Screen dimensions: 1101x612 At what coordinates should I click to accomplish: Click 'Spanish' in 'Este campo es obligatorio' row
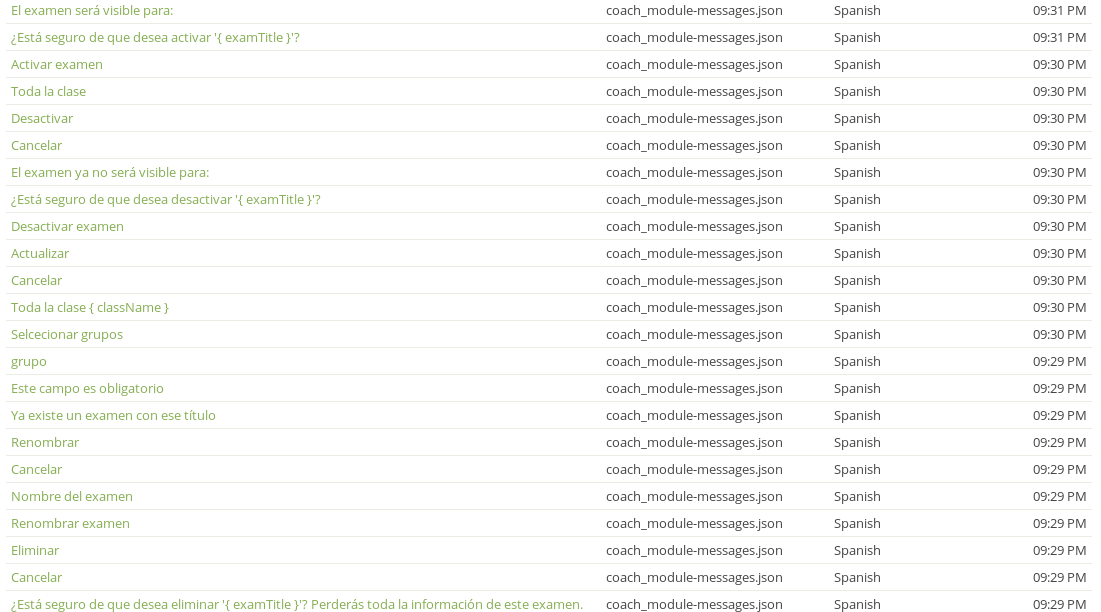point(857,389)
